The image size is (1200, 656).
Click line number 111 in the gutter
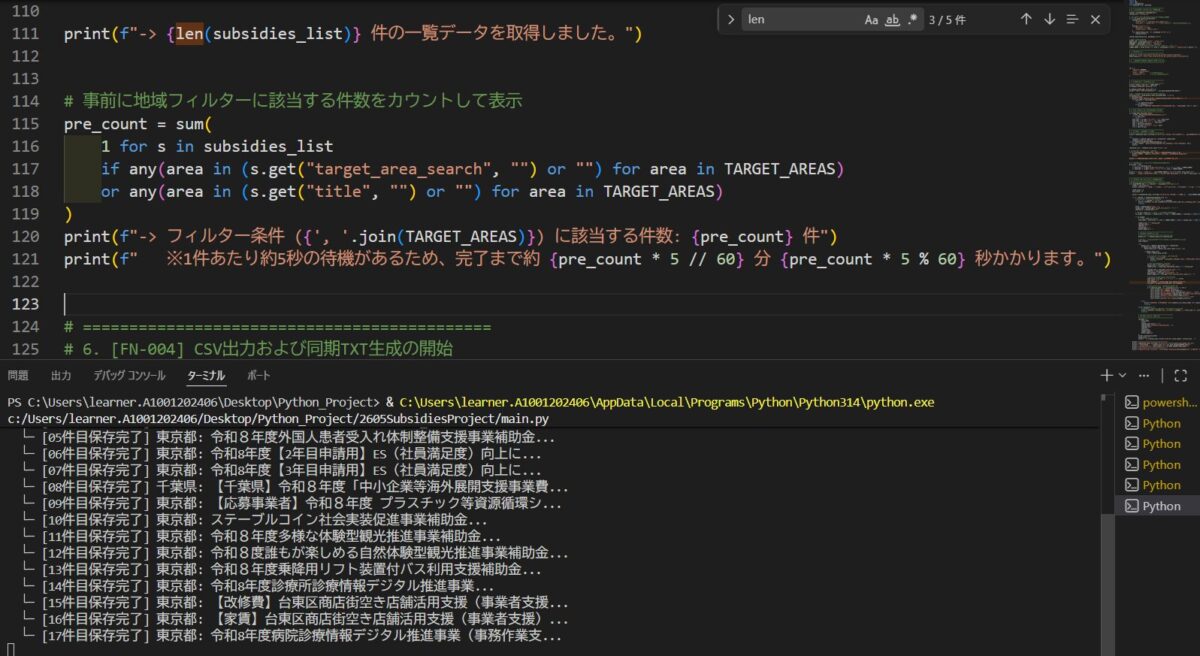(x=24, y=34)
